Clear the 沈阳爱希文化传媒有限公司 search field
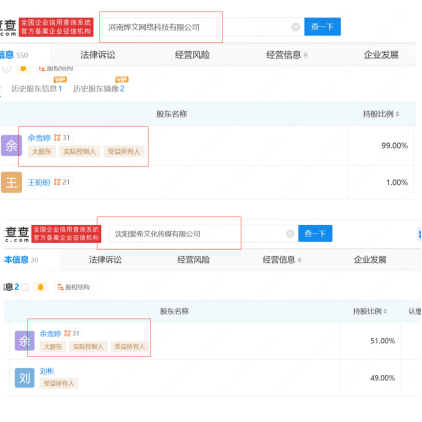 pyautogui.click(x=290, y=234)
